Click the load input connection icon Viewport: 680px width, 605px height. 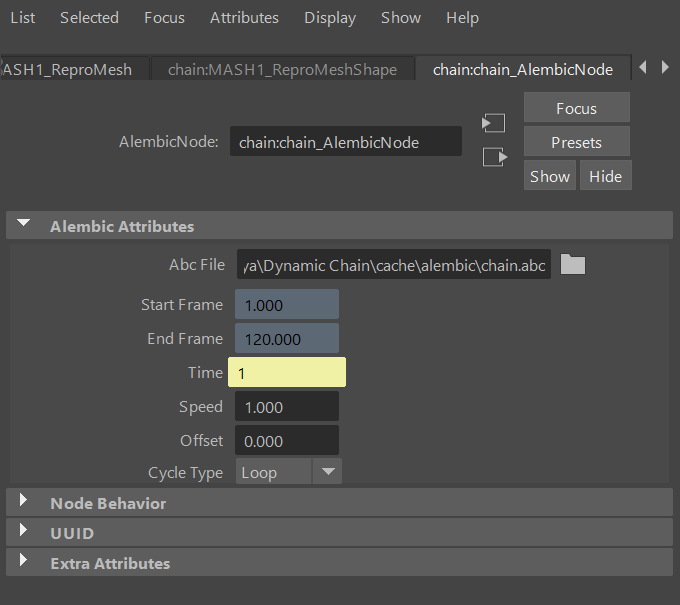pyautogui.click(x=494, y=123)
